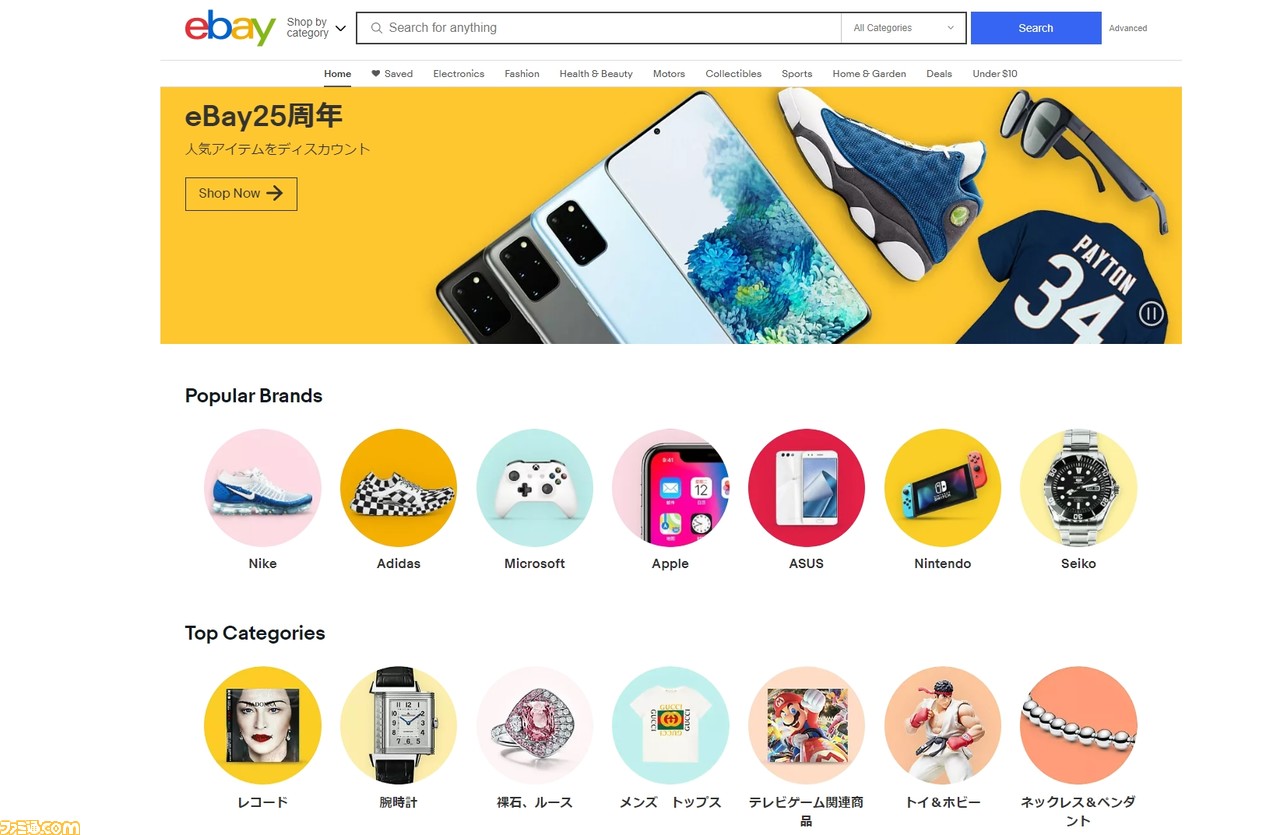Image resolution: width=1280 pixels, height=835 pixels.
Task: Pause the banner carousel
Action: pyautogui.click(x=1151, y=314)
